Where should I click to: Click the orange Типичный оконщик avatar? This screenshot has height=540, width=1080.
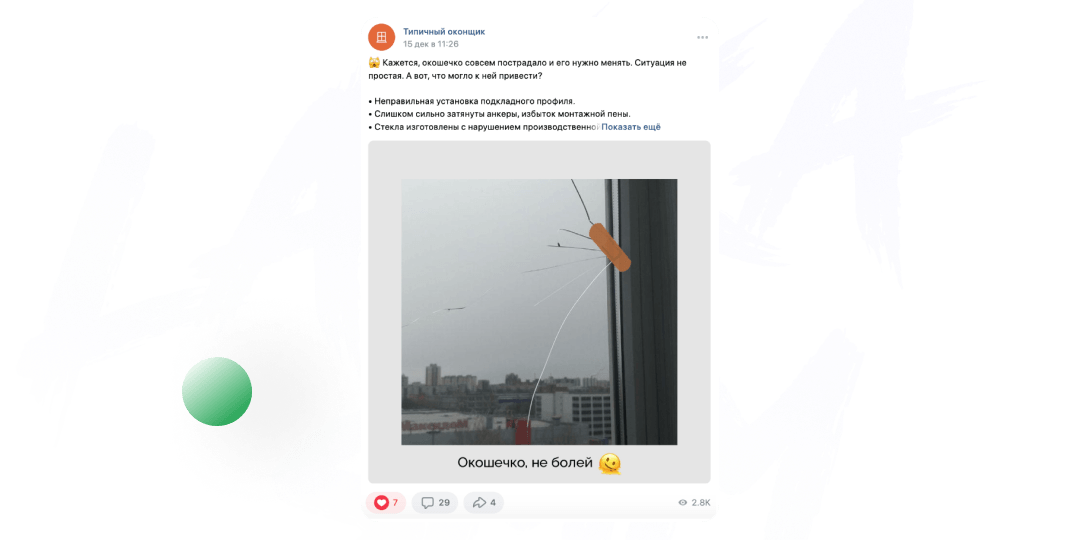point(382,37)
